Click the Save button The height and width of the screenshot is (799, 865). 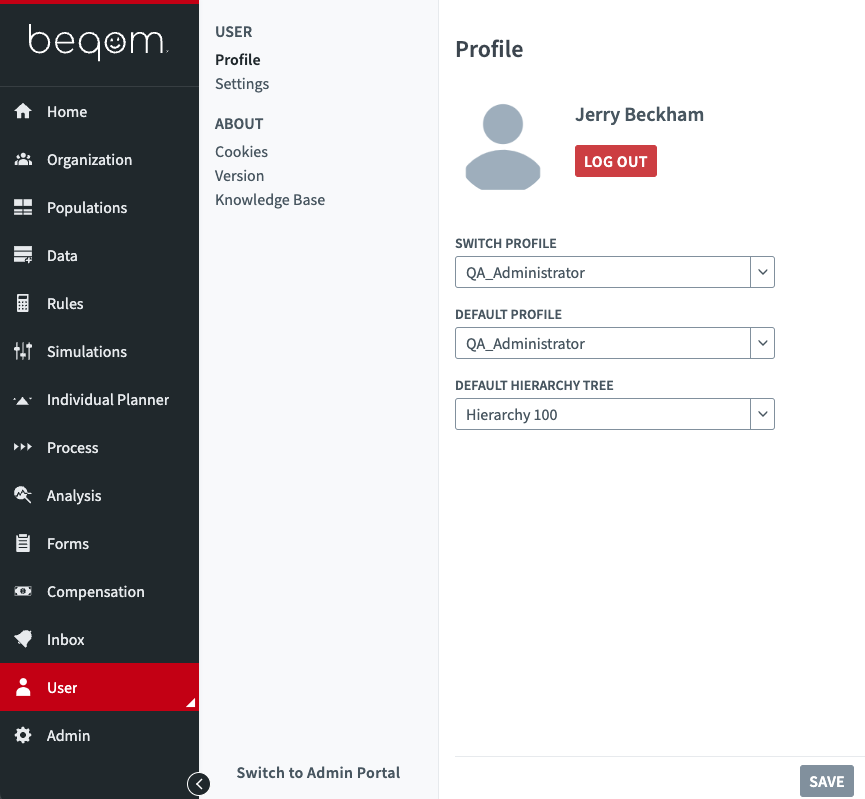[x=826, y=782]
